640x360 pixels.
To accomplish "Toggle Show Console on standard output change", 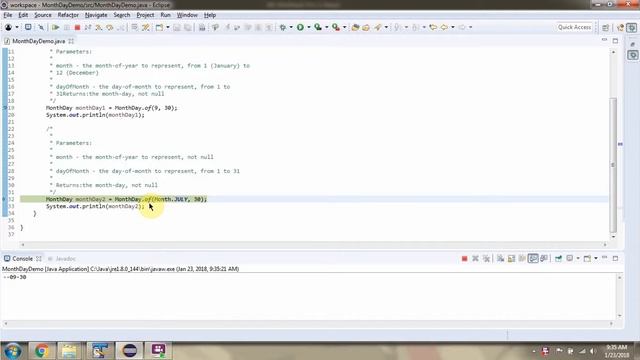I will pyautogui.click(x=533, y=259).
